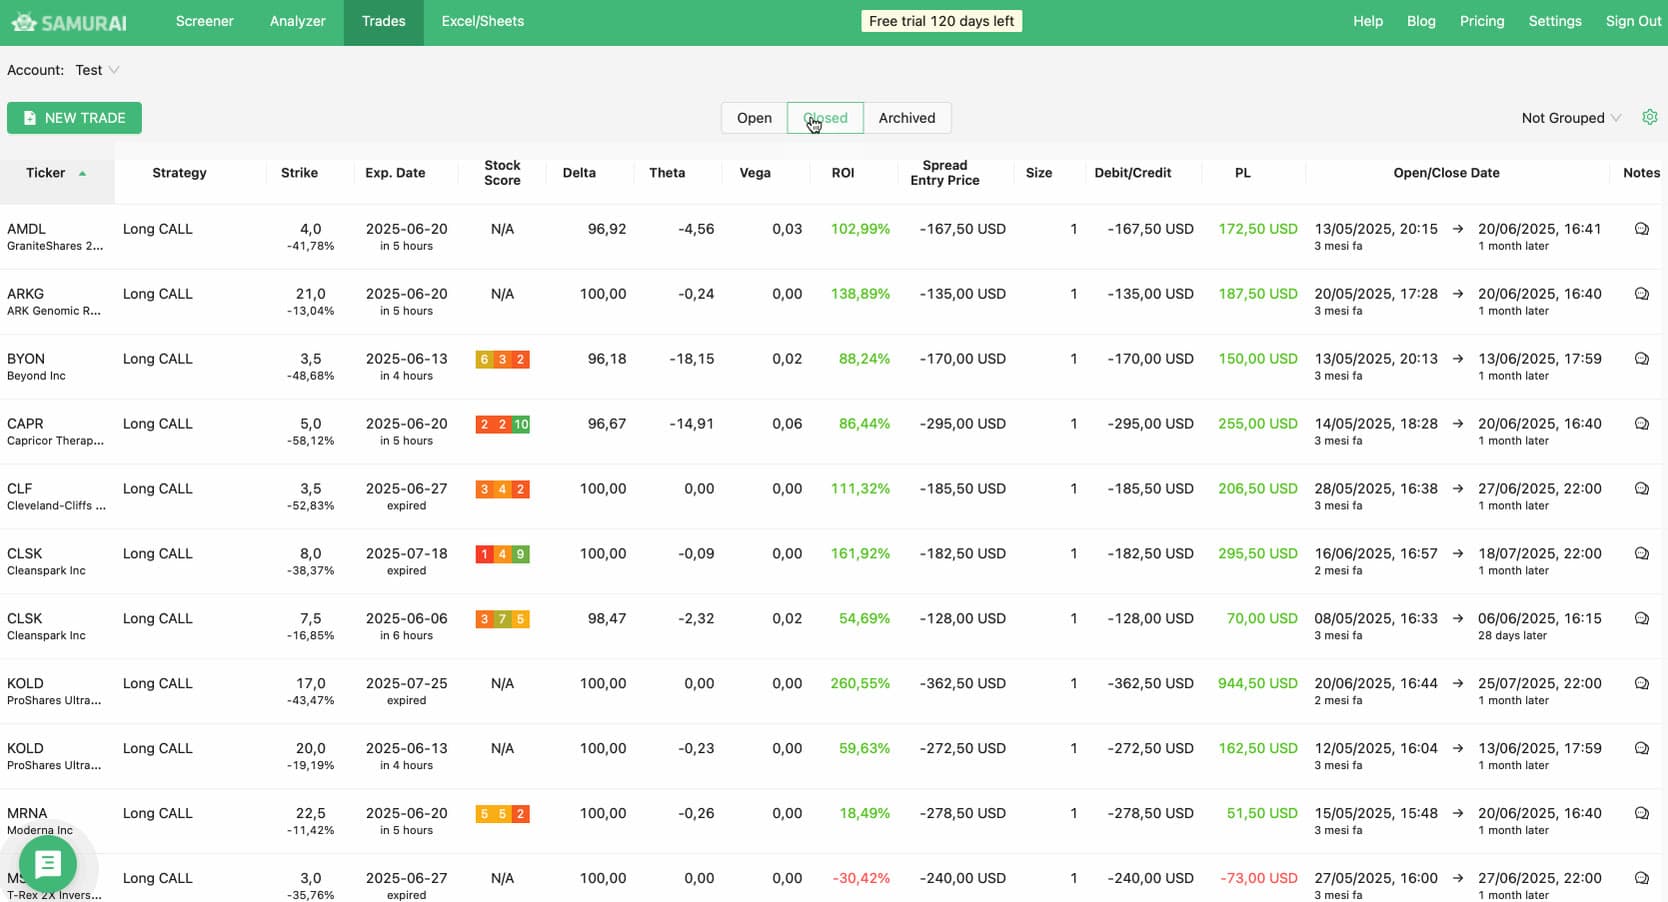Open the Blog link
This screenshot has width=1668, height=902.
[1421, 21]
